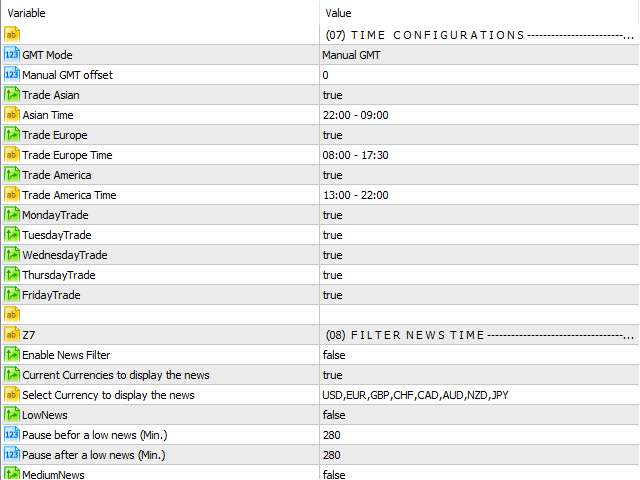Click the integer icon beside Manual GMT offset

tap(12, 75)
